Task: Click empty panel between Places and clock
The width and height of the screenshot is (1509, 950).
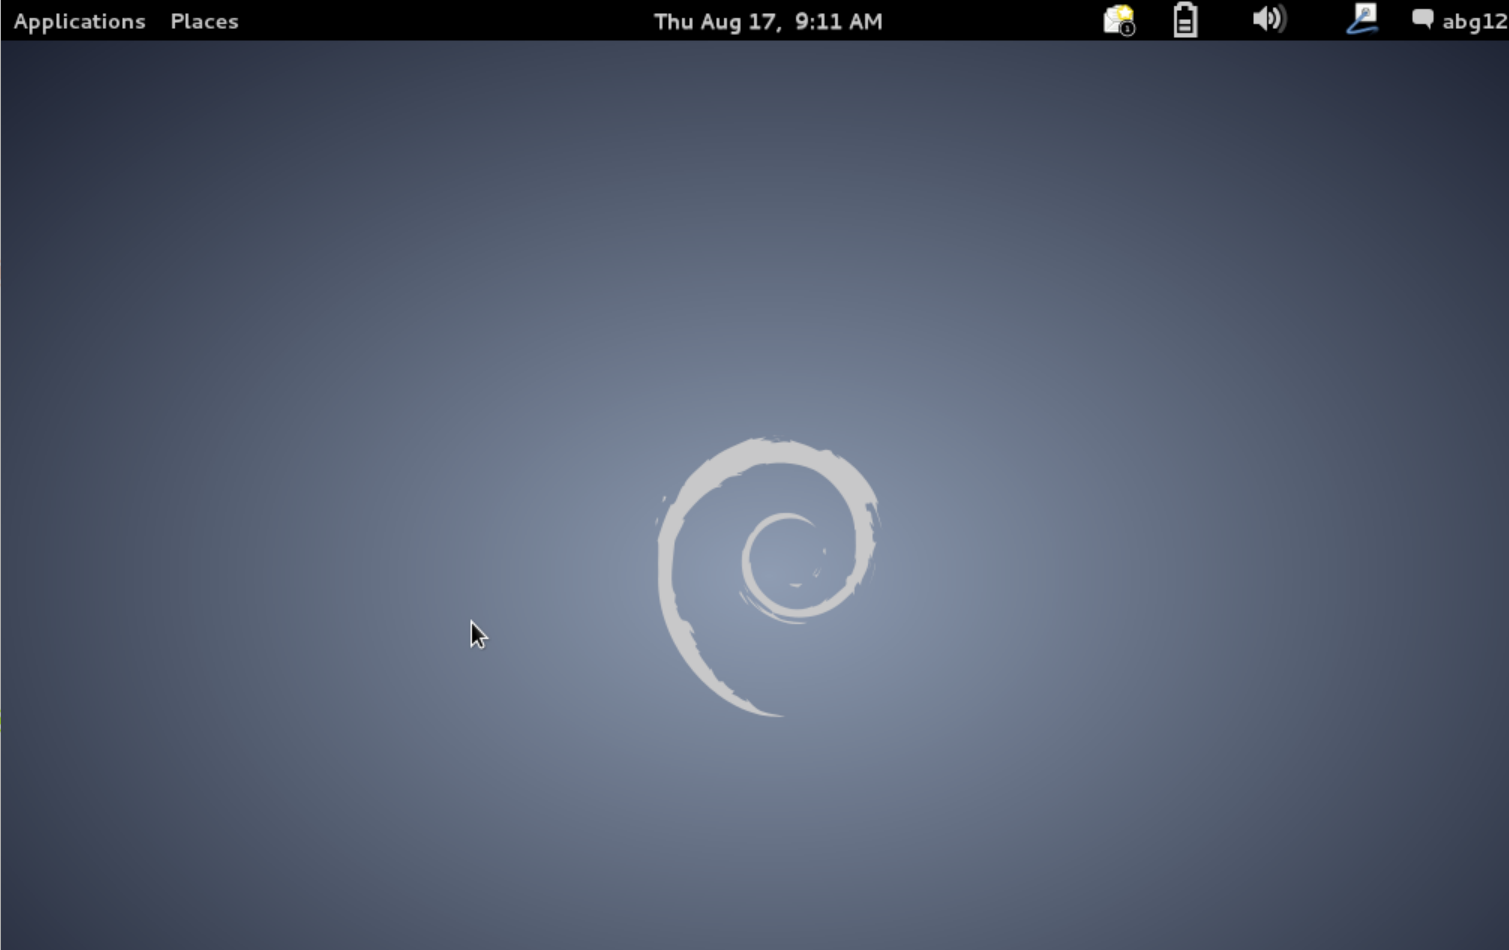Action: tap(440, 21)
